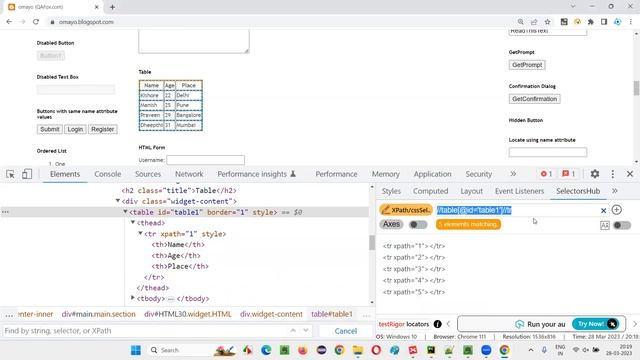640x360 pixels.
Task: Close the DevTools panel
Action: [630, 174]
